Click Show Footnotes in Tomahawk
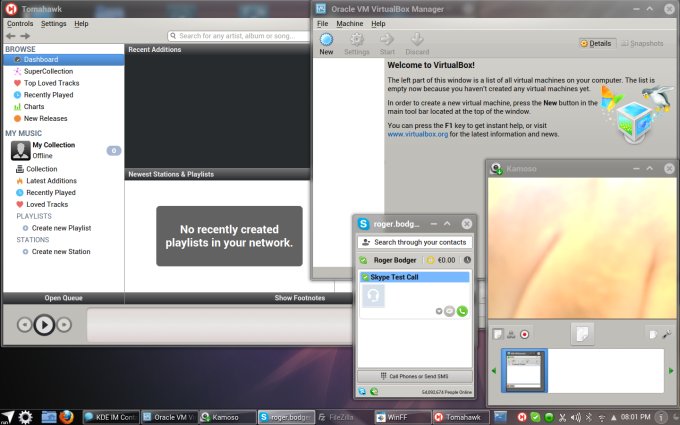 click(x=300, y=298)
